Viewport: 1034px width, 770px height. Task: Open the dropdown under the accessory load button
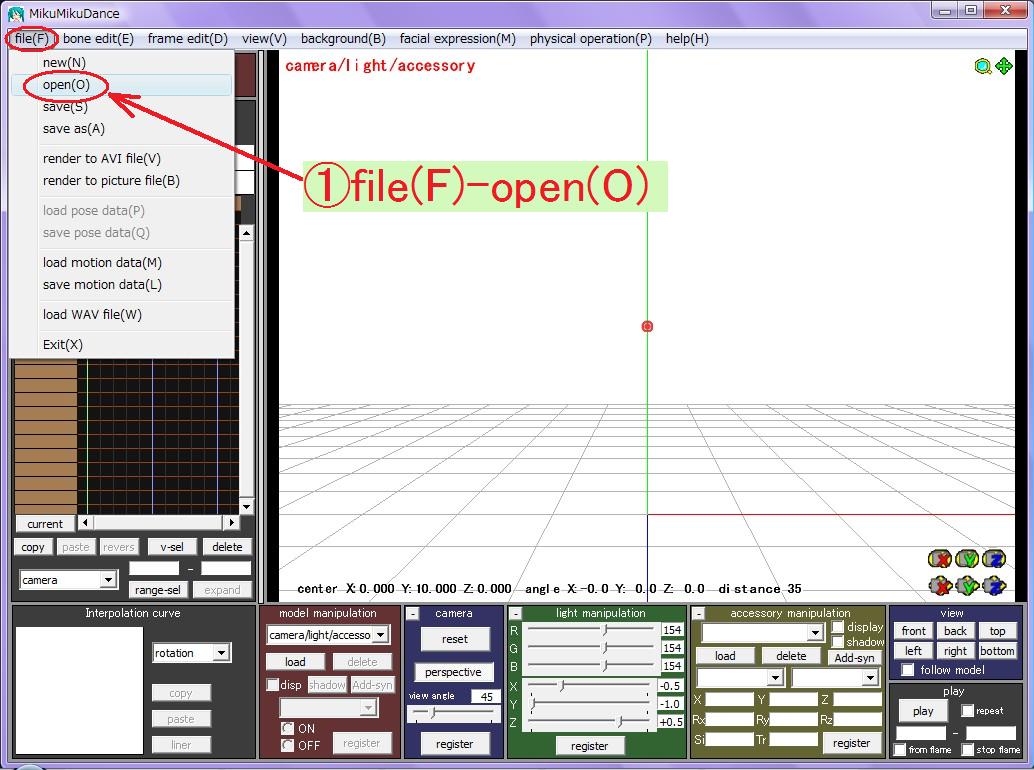coord(775,678)
